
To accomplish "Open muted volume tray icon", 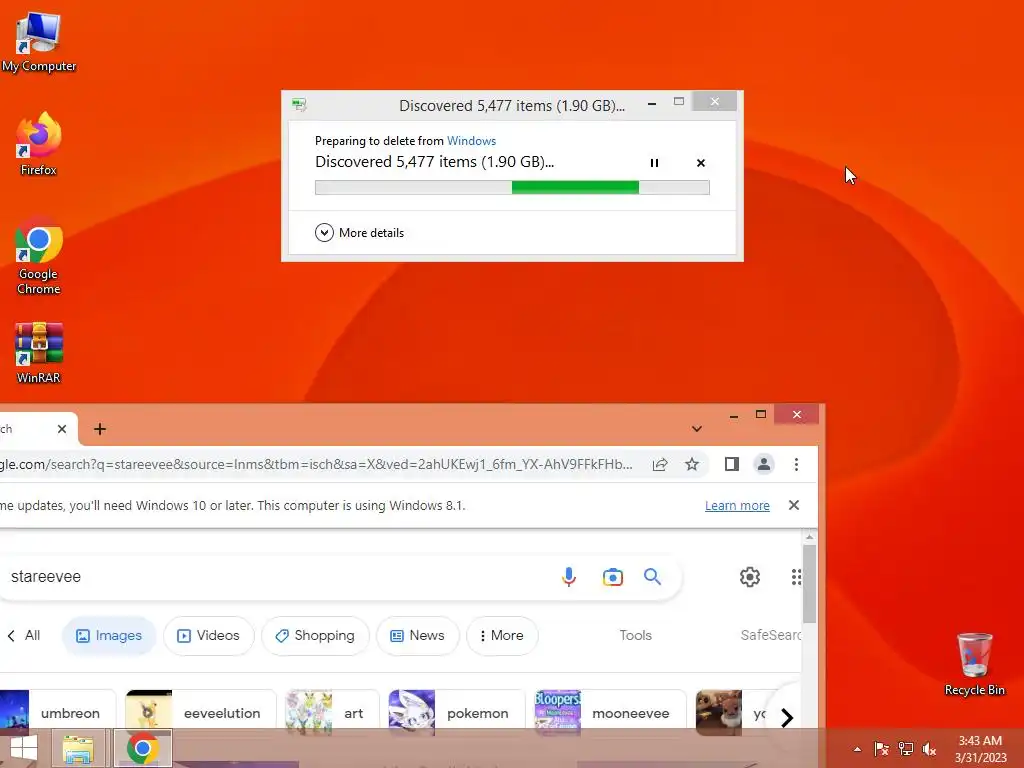I will 929,749.
